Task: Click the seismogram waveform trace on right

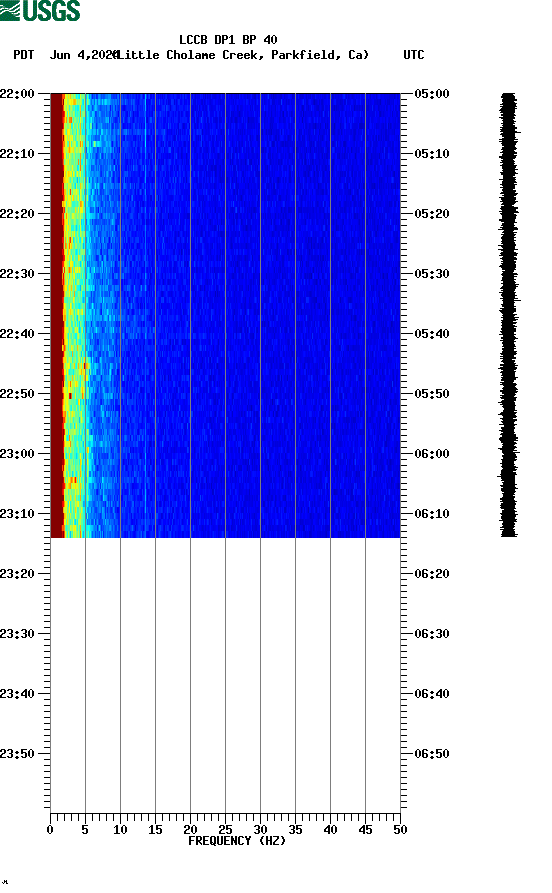Action: 509,315
